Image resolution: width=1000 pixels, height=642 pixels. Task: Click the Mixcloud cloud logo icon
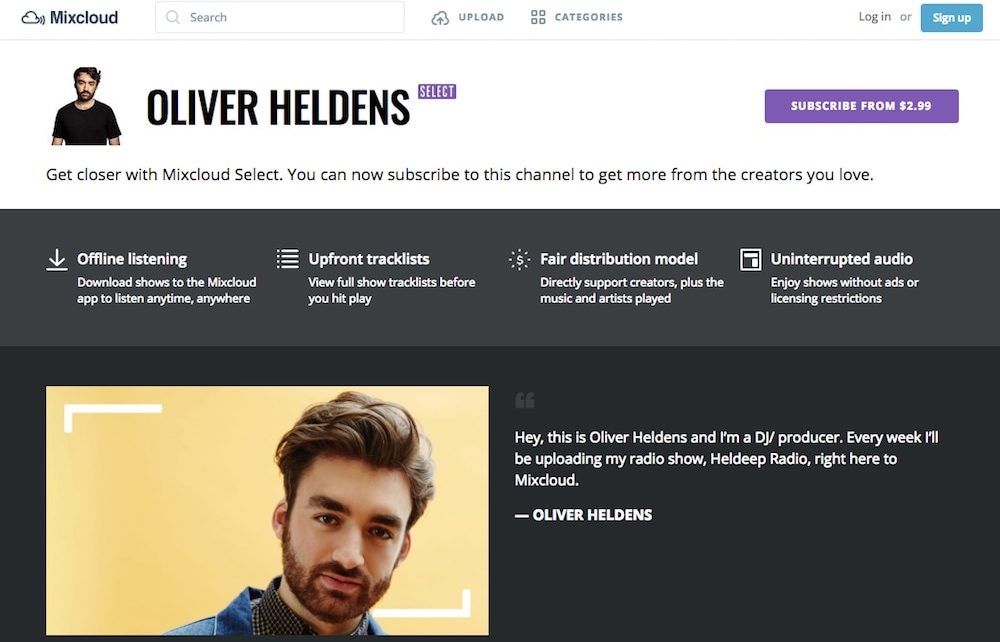tap(33, 18)
